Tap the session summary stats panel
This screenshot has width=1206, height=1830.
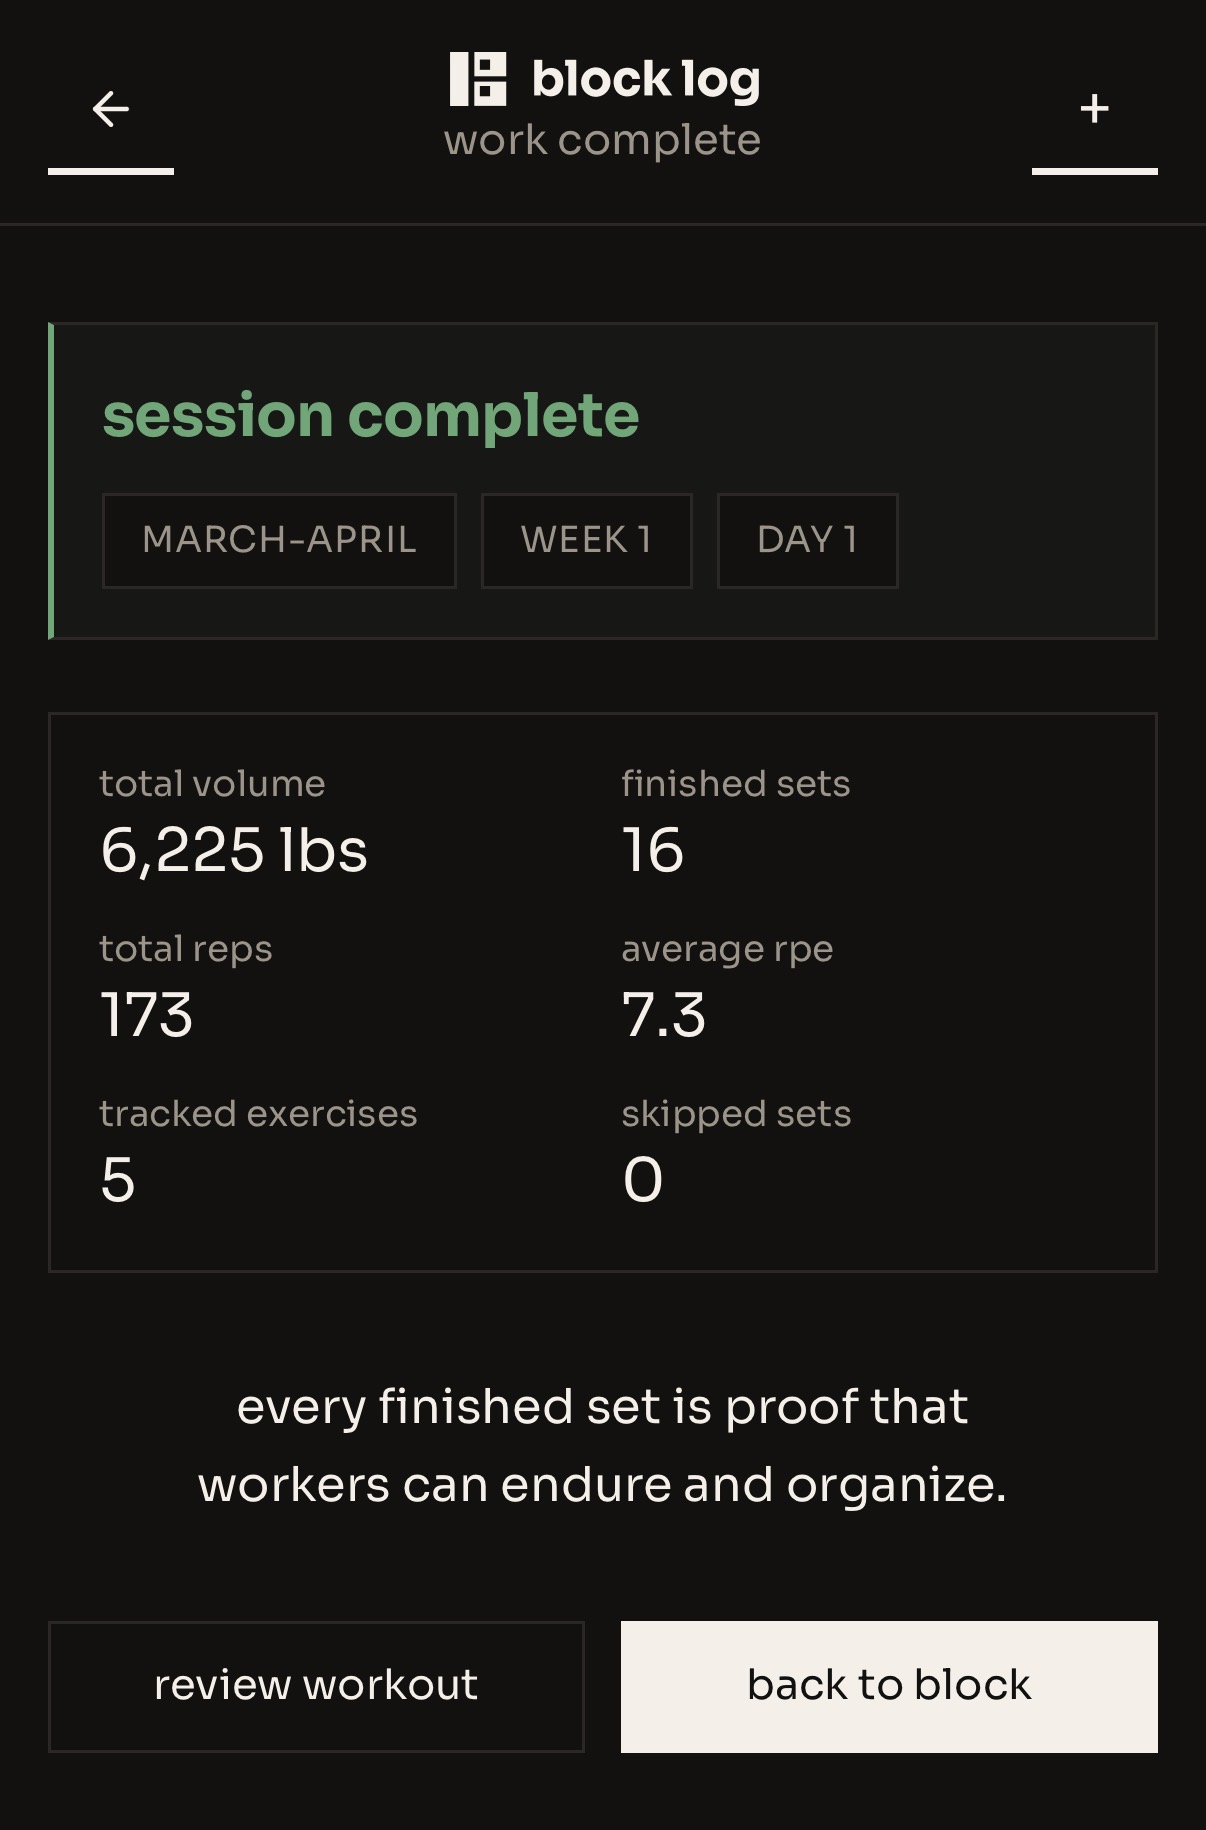click(603, 990)
